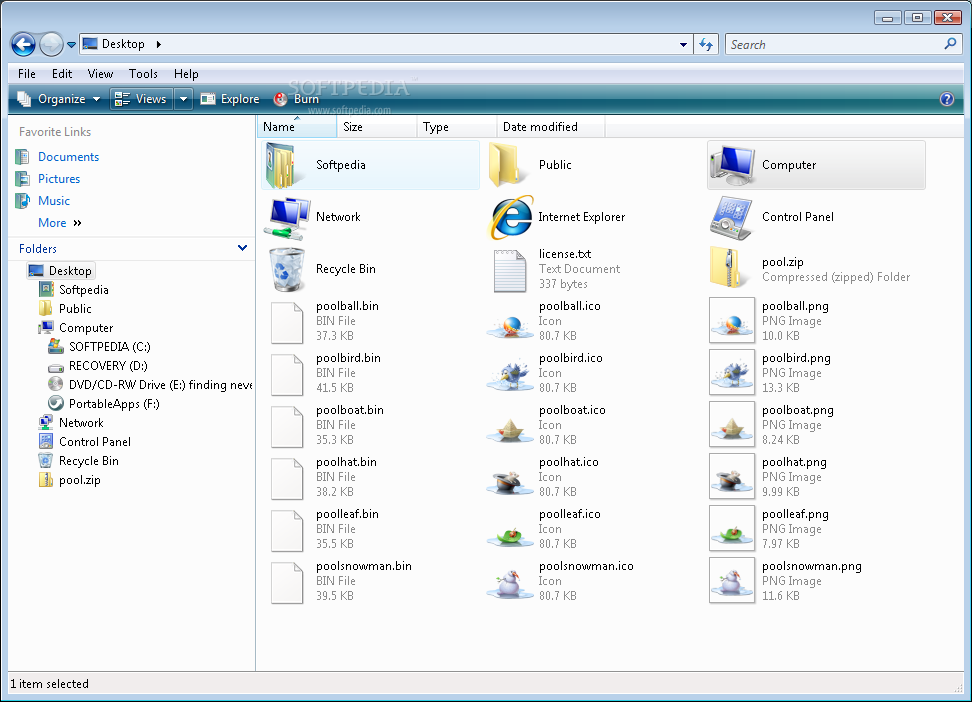Select the poolball.png thumbnail
Image resolution: width=972 pixels, height=702 pixels.
pyautogui.click(x=732, y=321)
